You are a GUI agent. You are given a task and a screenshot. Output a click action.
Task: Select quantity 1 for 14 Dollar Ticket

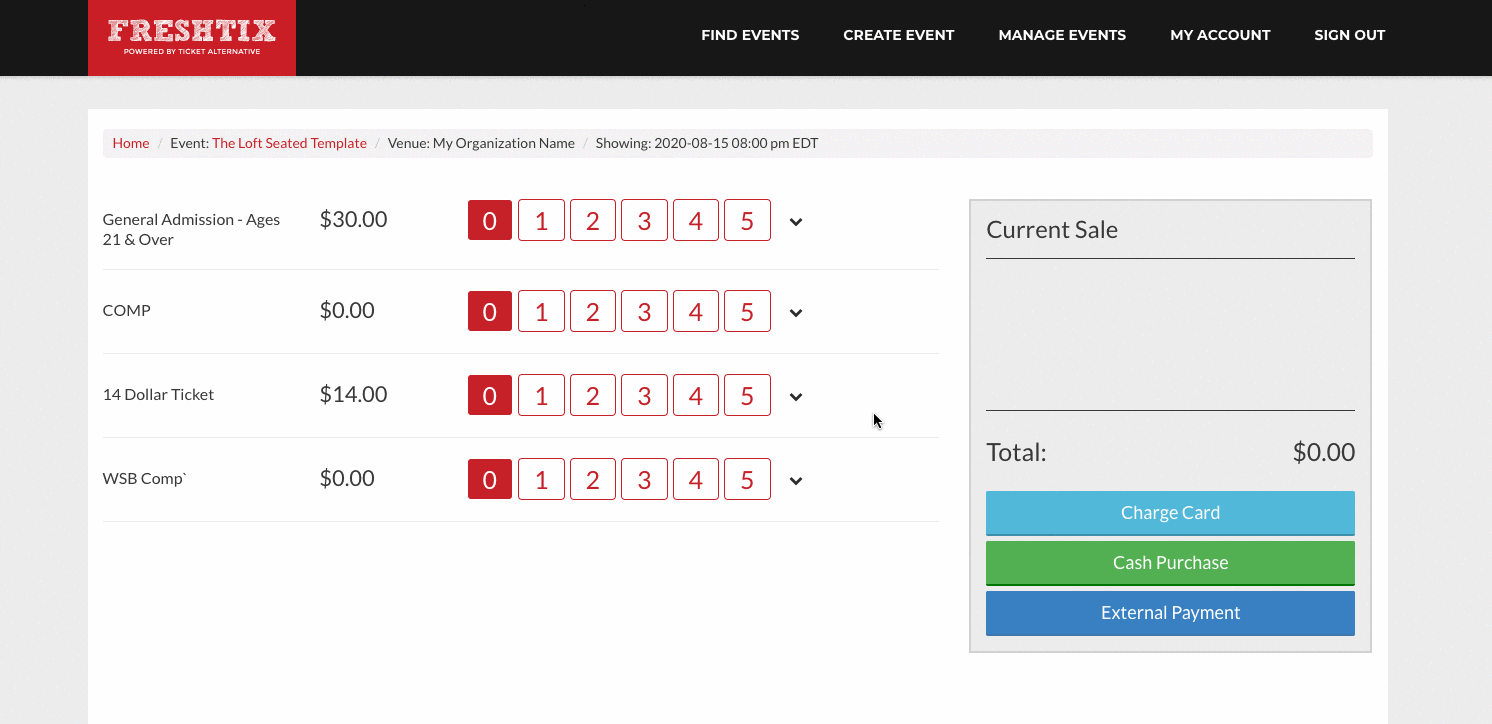point(541,395)
